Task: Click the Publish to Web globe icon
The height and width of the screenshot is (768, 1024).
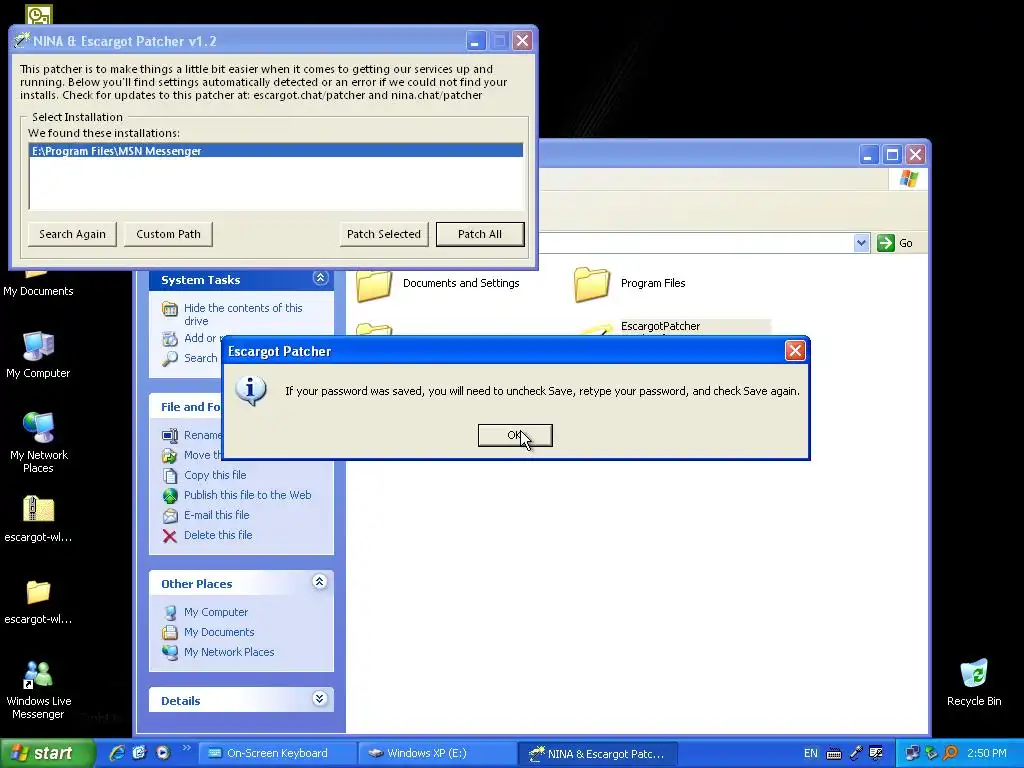Action: tap(170, 496)
